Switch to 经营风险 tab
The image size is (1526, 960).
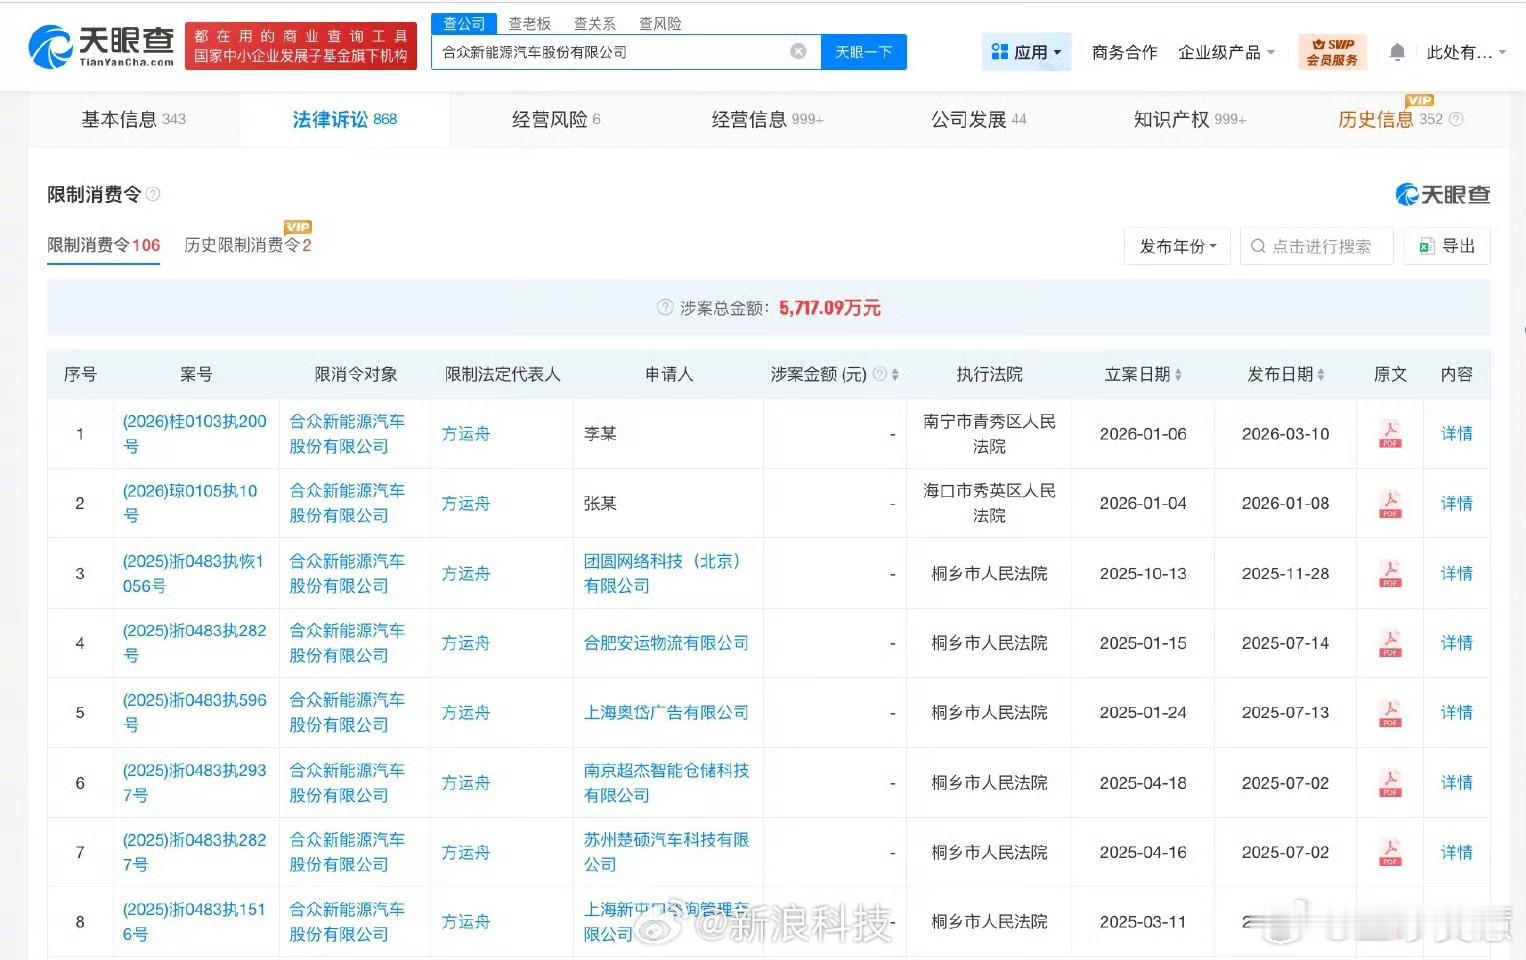pyautogui.click(x=555, y=120)
